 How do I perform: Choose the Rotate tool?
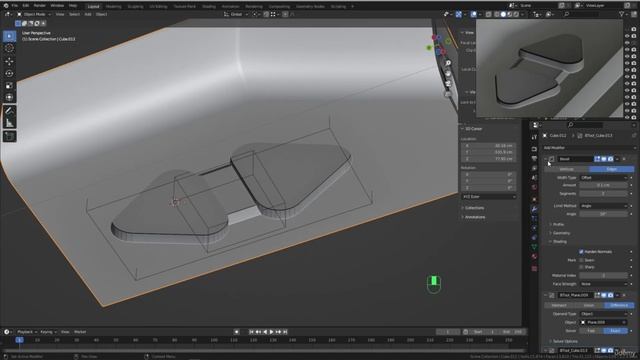point(9,73)
